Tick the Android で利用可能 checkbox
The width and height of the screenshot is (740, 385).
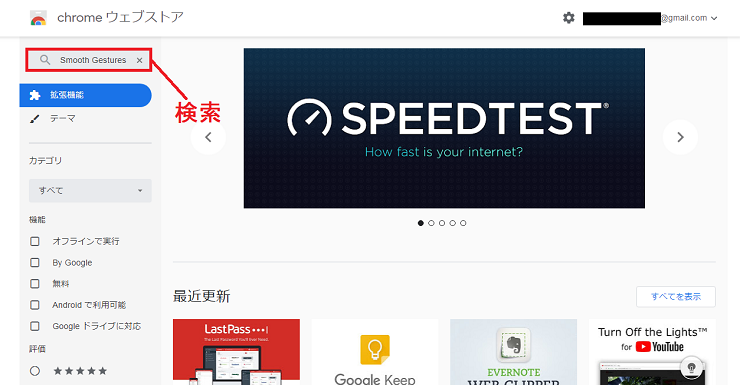pyautogui.click(x=35, y=305)
